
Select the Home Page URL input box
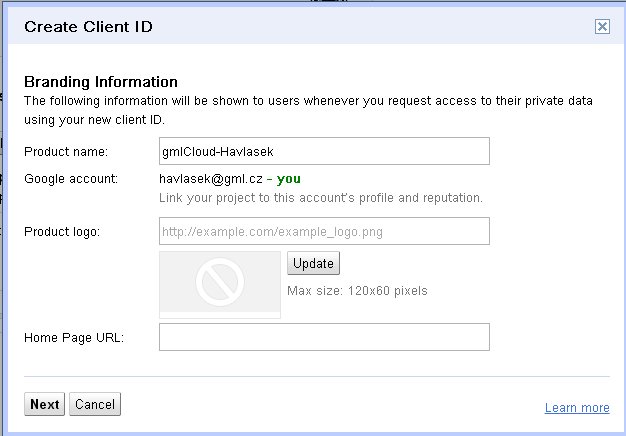click(x=324, y=337)
